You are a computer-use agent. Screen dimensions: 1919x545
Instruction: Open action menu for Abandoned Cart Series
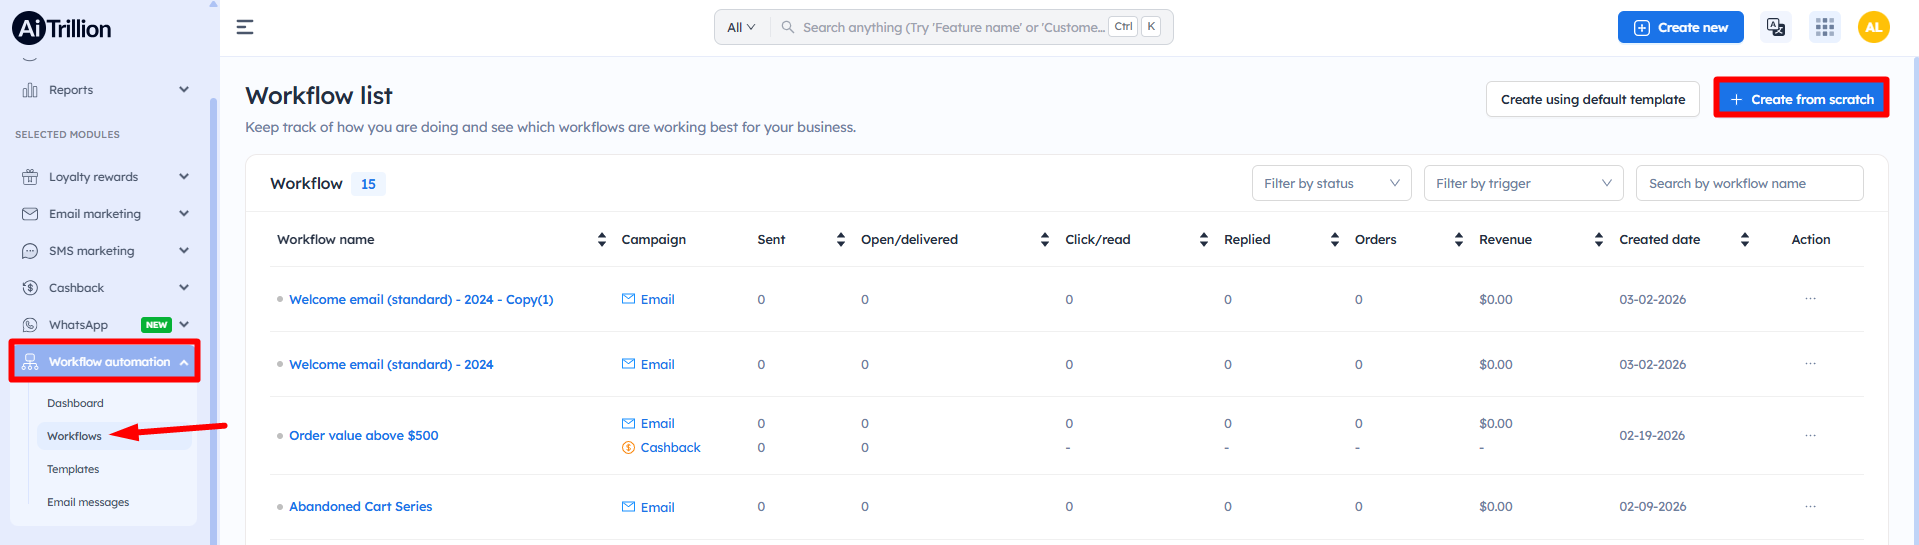pyautogui.click(x=1810, y=507)
